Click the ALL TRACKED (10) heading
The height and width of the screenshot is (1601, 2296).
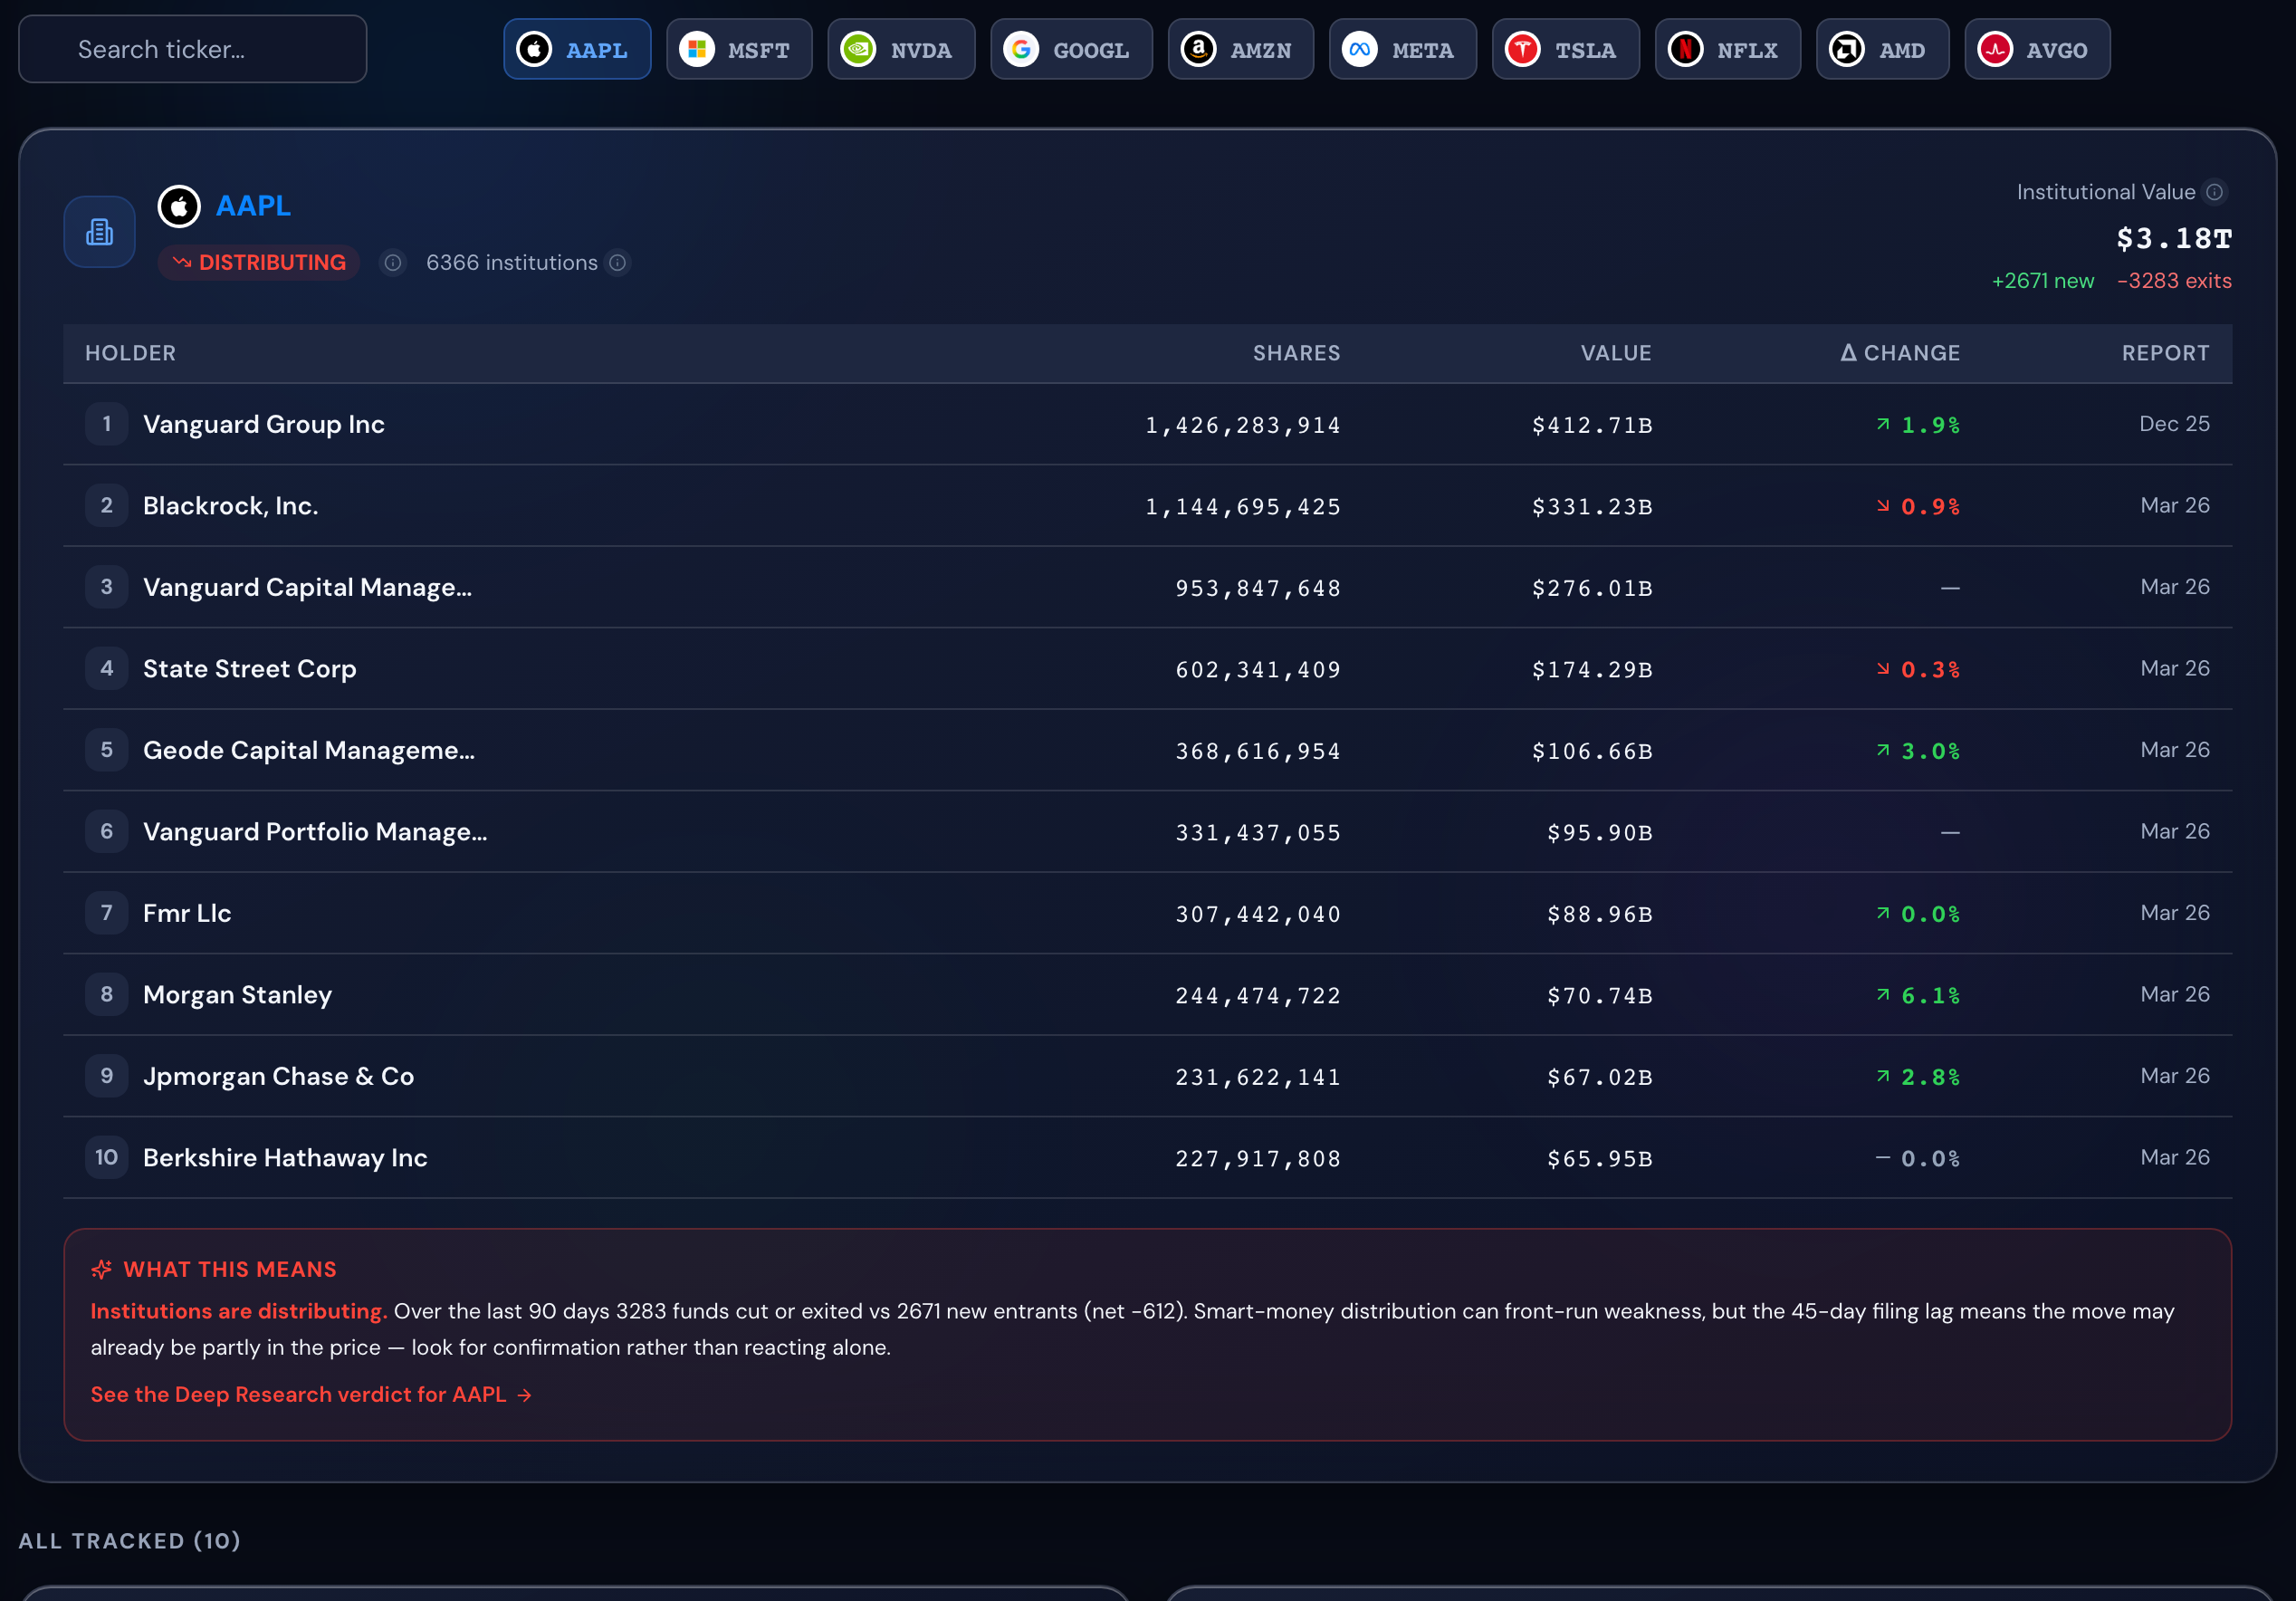(x=130, y=1540)
